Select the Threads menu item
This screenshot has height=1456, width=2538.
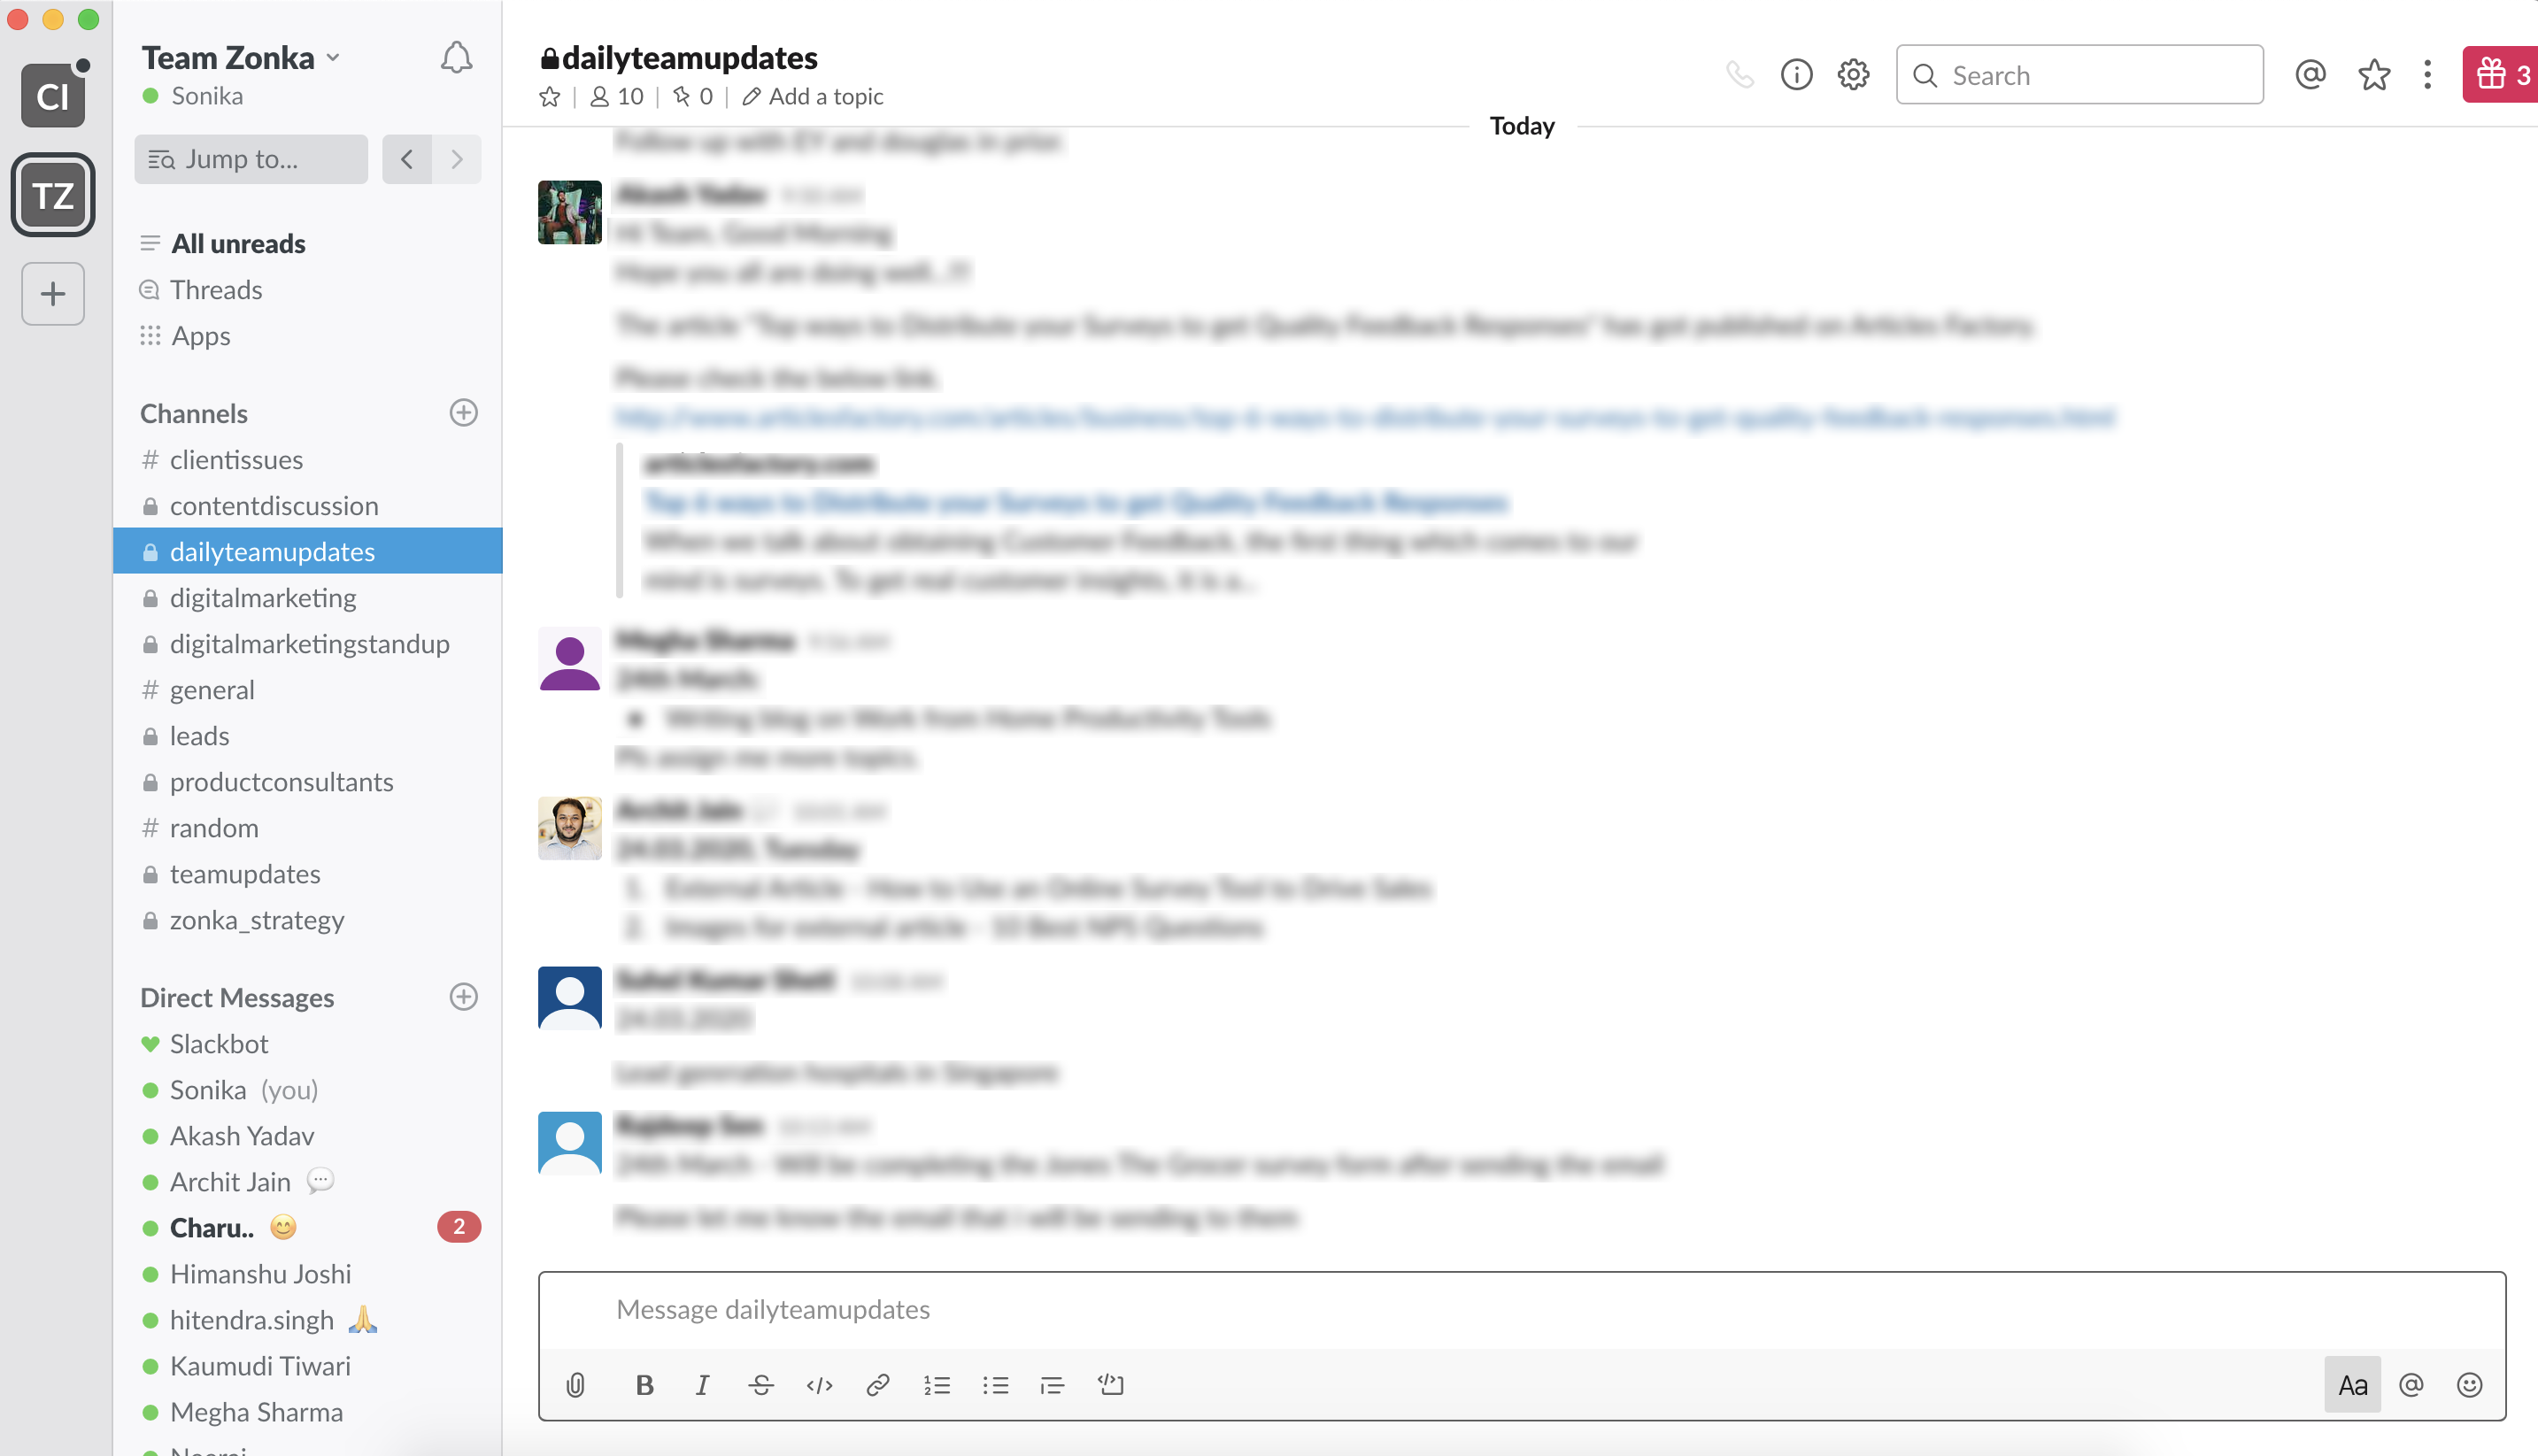point(214,289)
